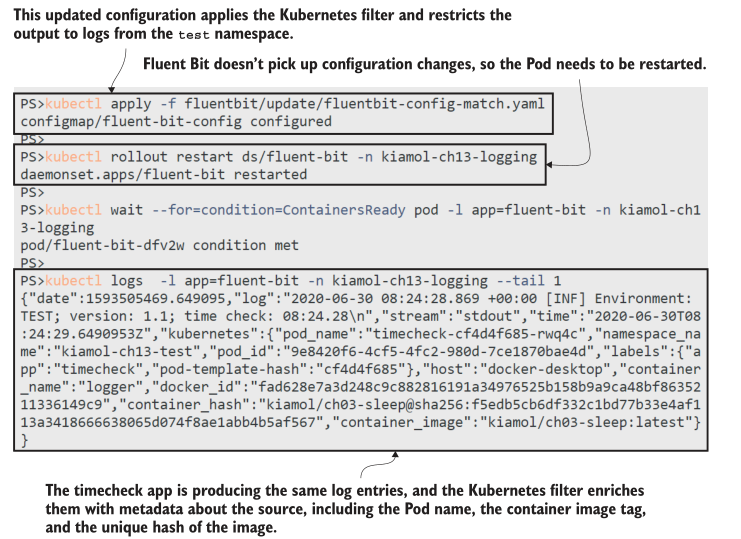Click the top annotation about the updated configuration
The image size is (741, 539).
tap(262, 24)
